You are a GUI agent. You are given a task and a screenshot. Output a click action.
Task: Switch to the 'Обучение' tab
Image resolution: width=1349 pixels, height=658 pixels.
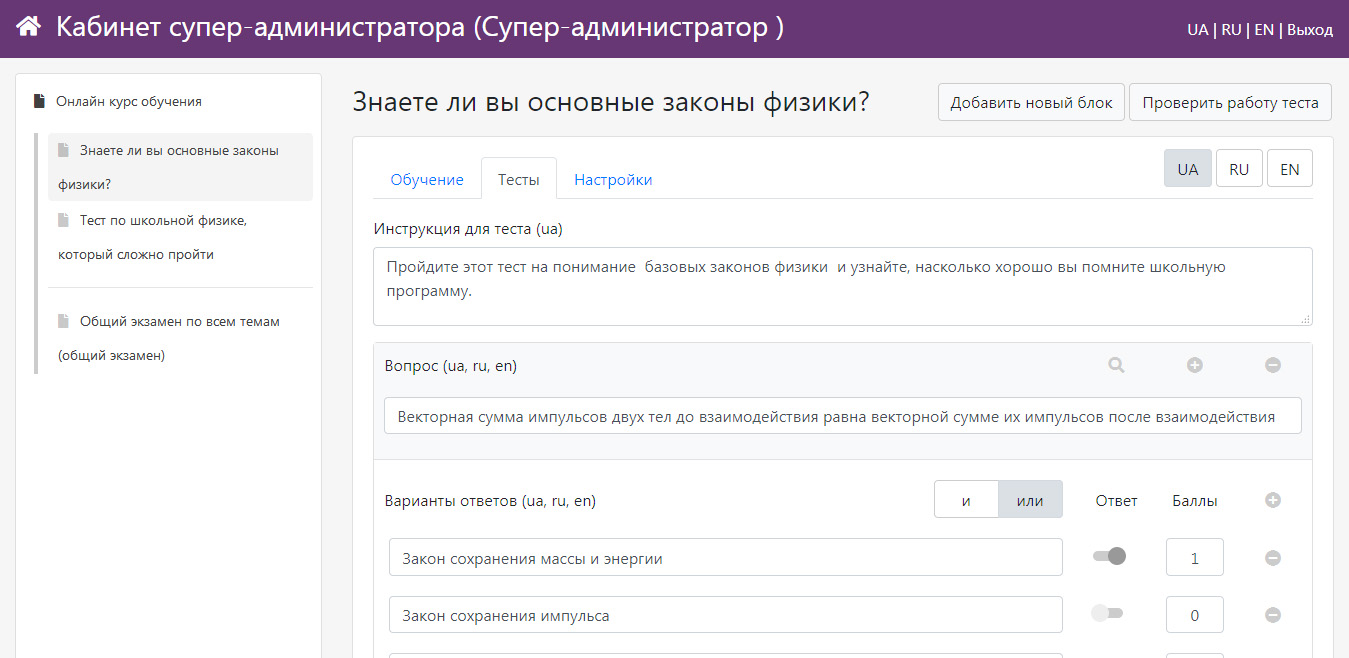pos(427,180)
